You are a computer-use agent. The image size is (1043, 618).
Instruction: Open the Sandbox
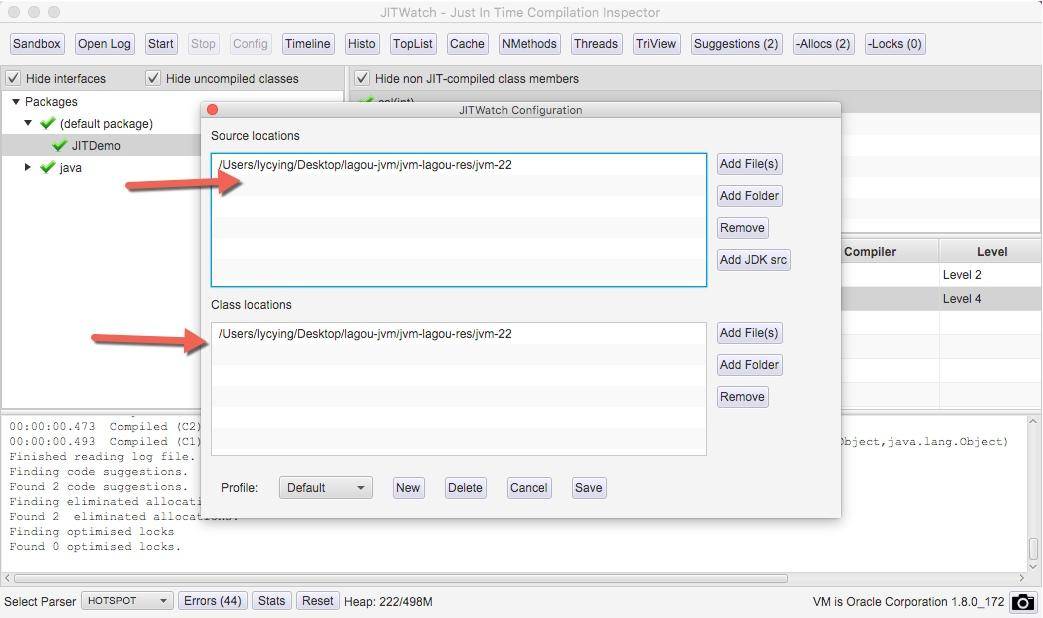tap(37, 44)
